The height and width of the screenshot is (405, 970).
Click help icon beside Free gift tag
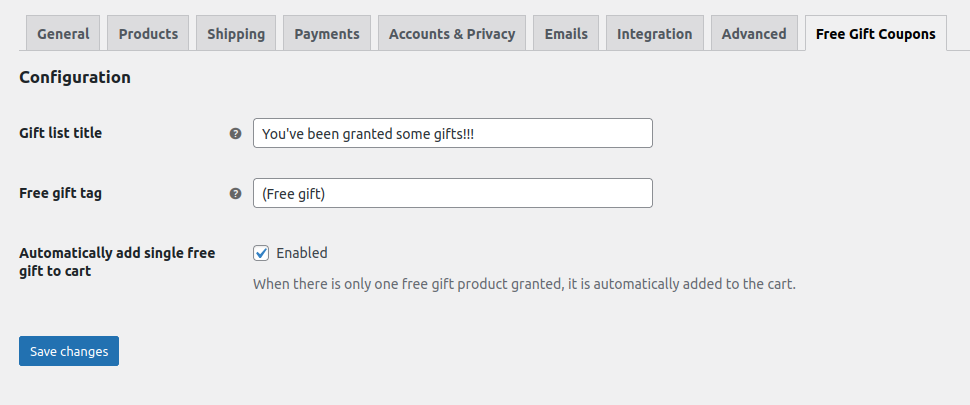pyautogui.click(x=236, y=194)
